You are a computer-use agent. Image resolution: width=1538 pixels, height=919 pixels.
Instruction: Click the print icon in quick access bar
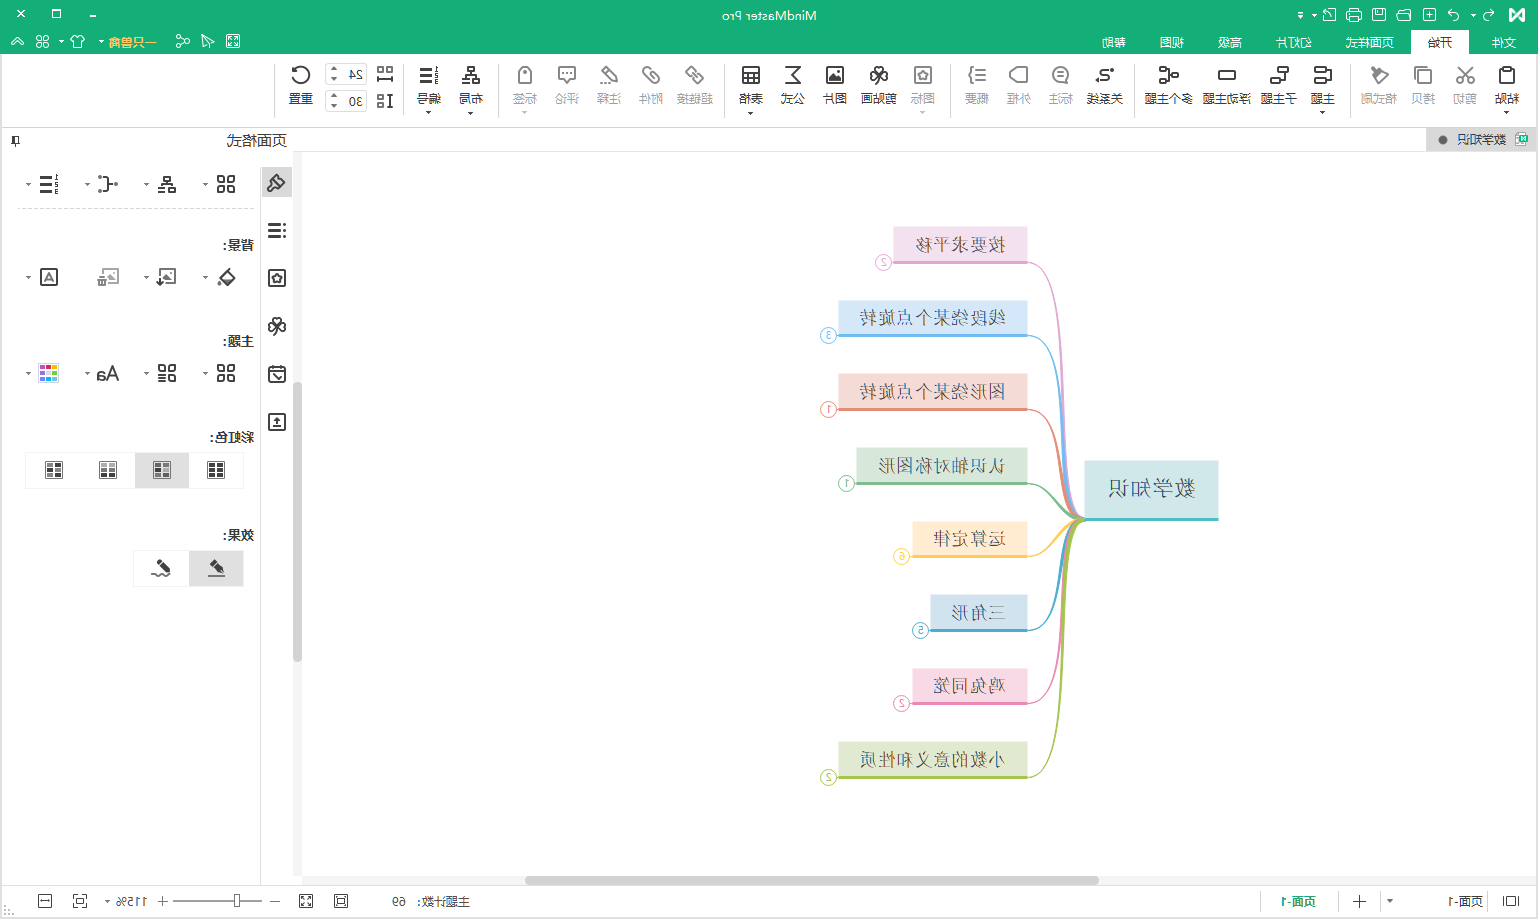pyautogui.click(x=1354, y=15)
